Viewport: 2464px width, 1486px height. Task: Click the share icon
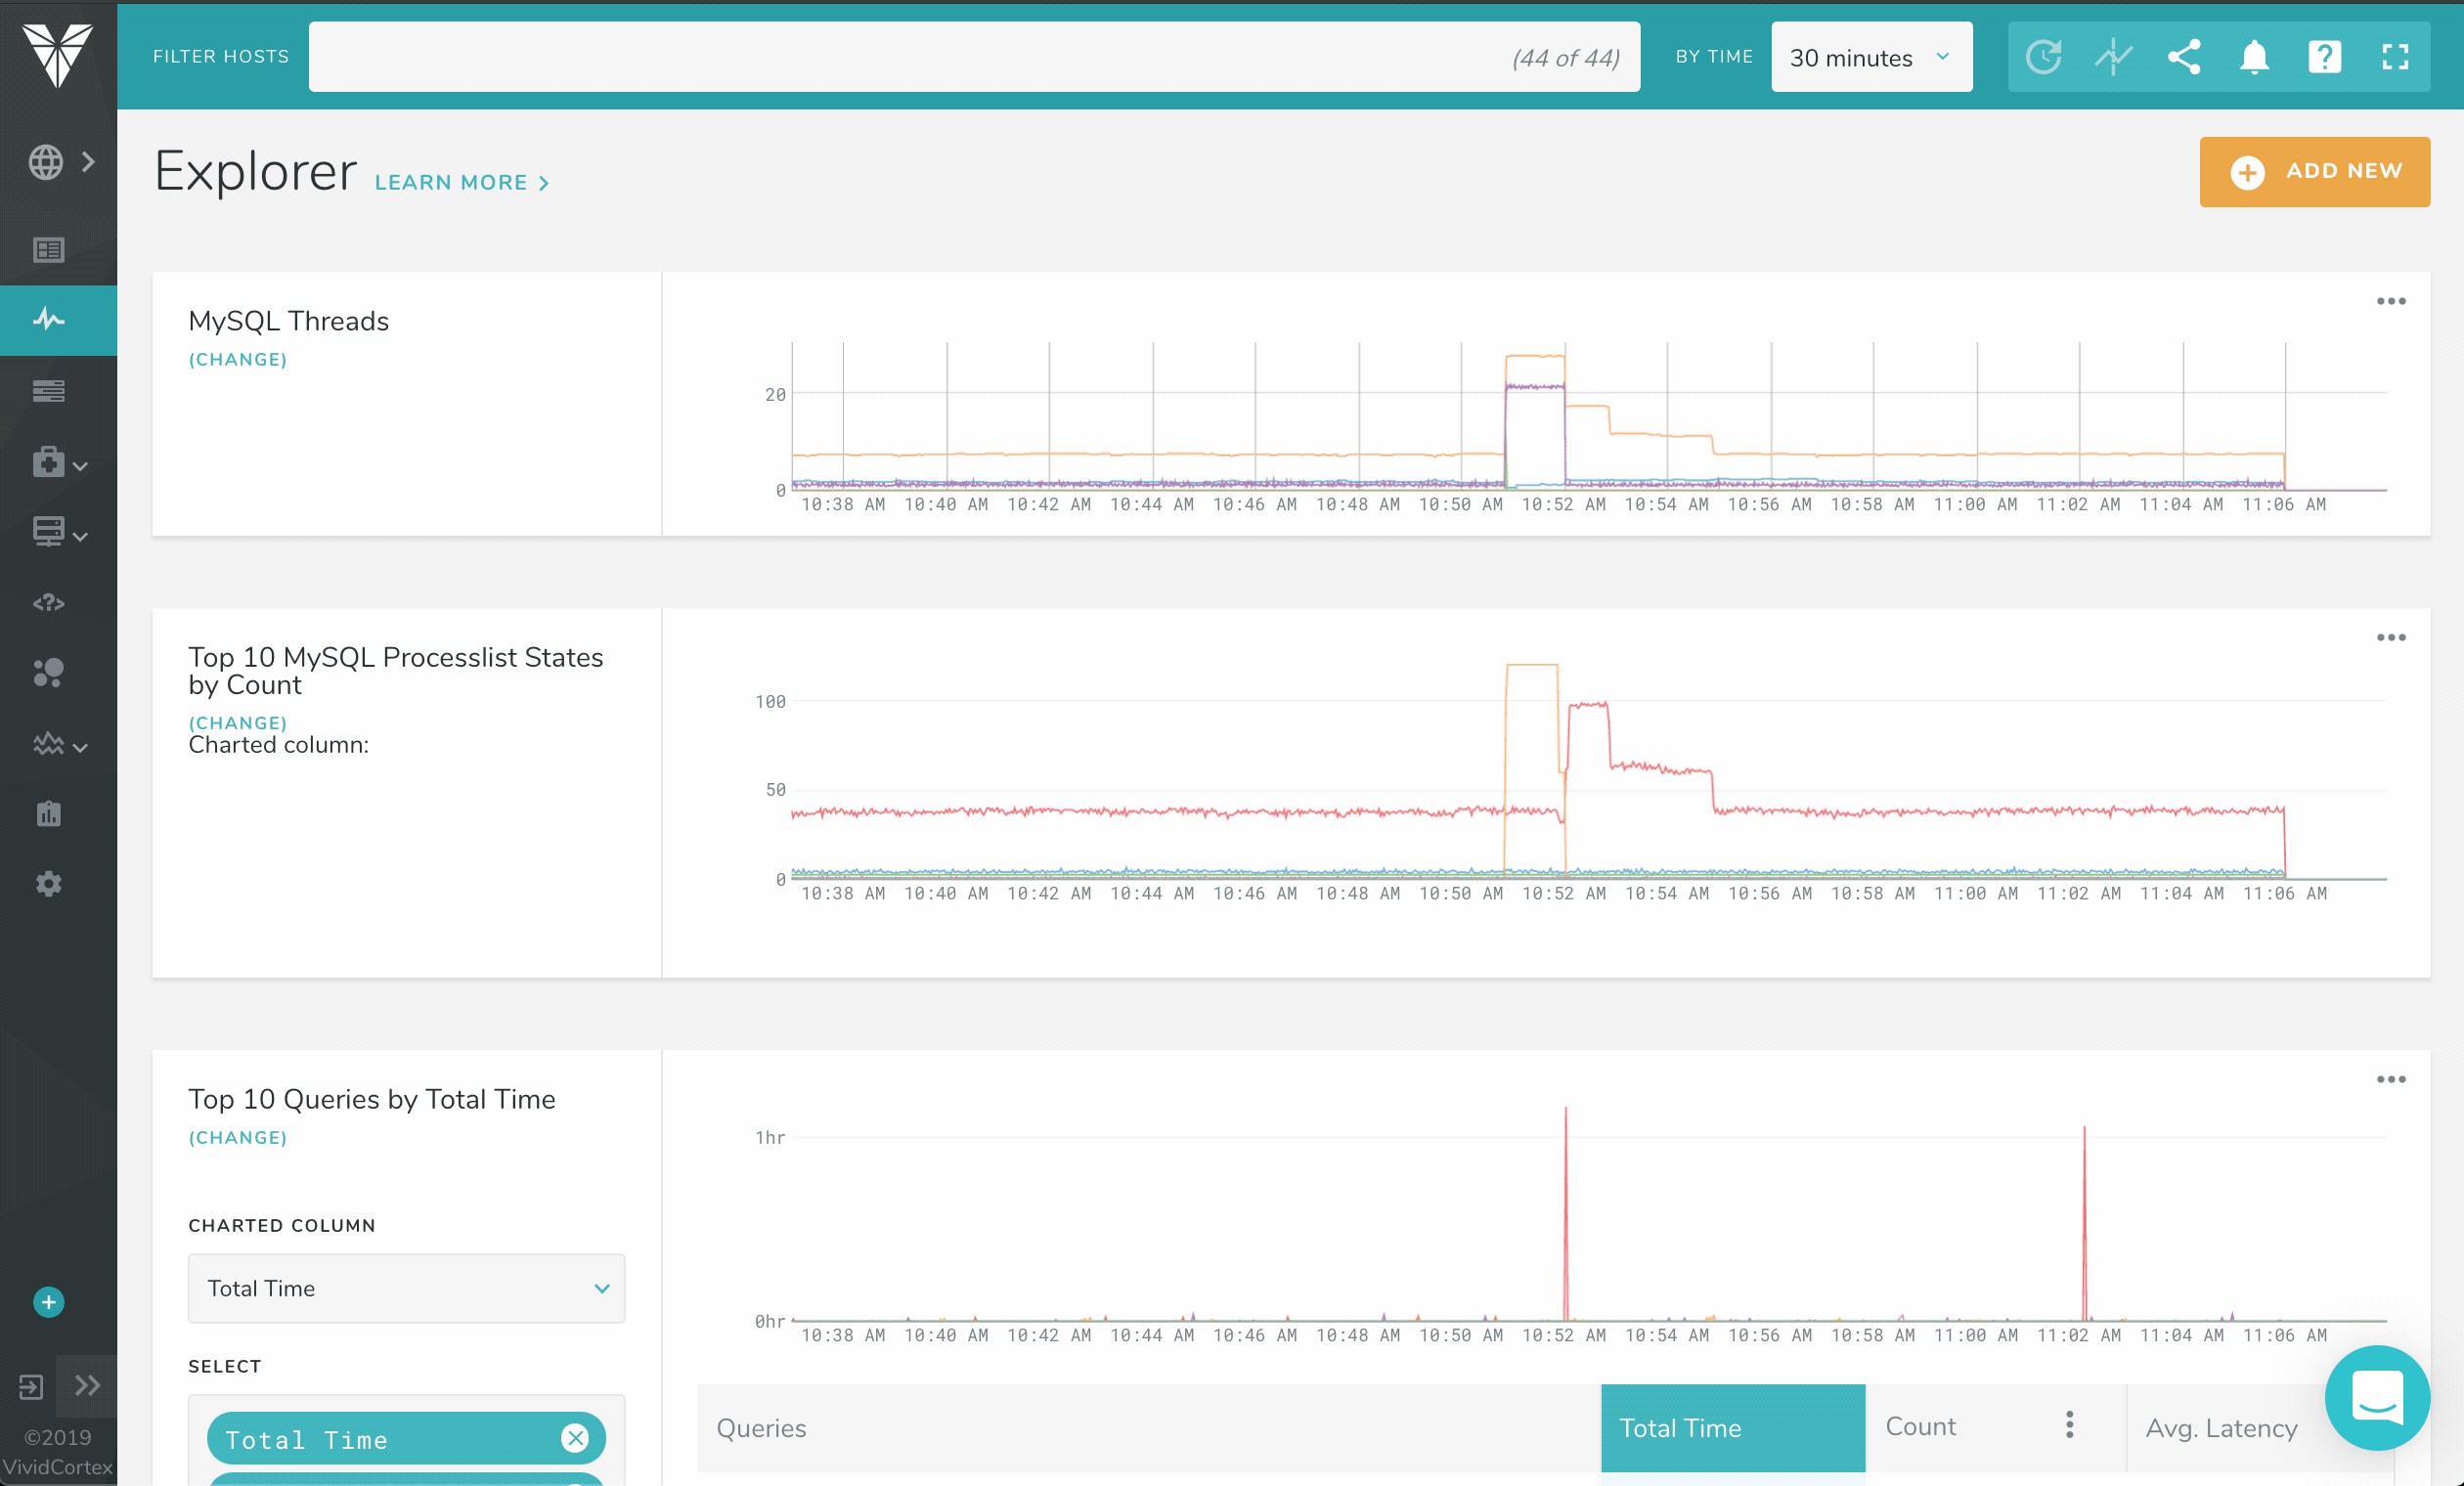coord(2184,57)
